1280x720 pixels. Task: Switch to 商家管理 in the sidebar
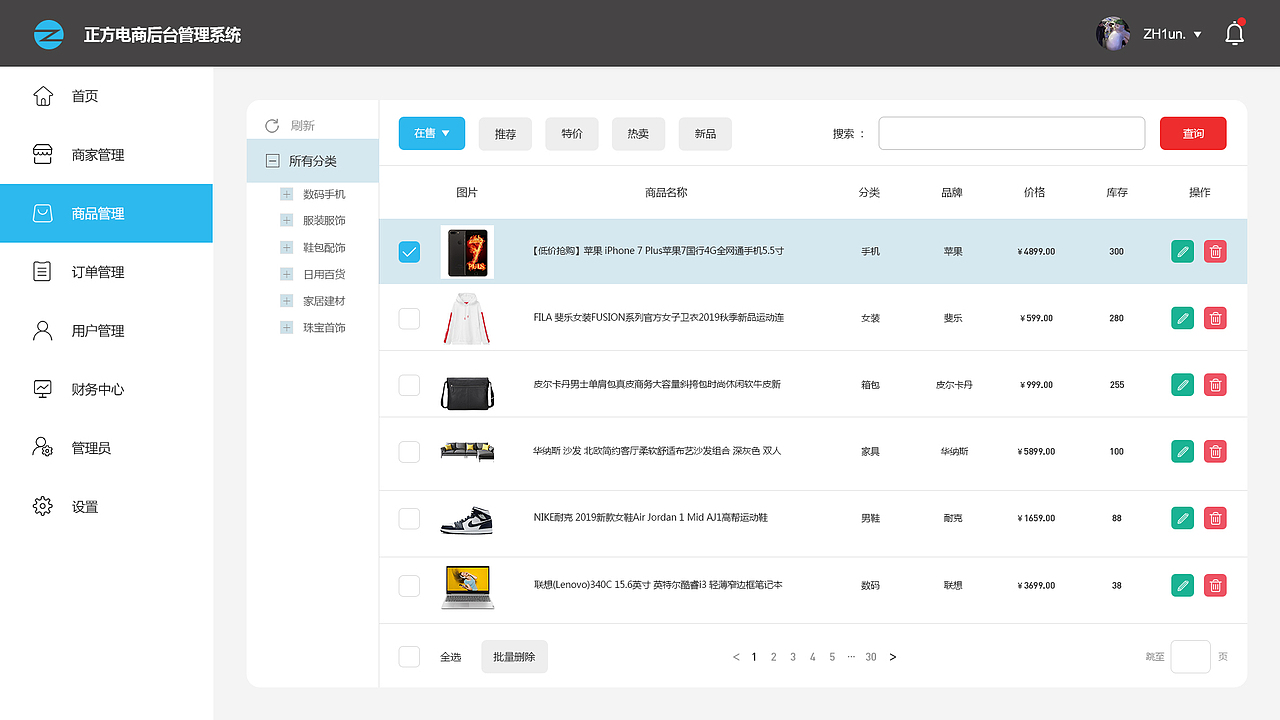click(42, 154)
